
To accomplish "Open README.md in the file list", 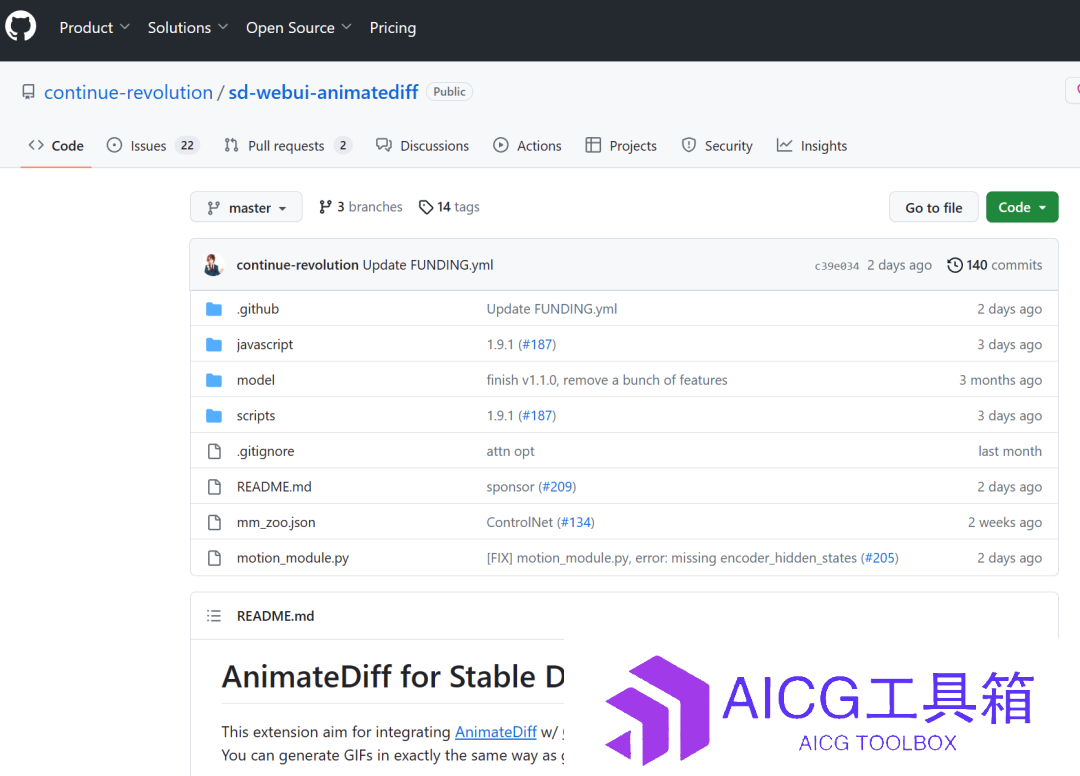I will pos(274,487).
